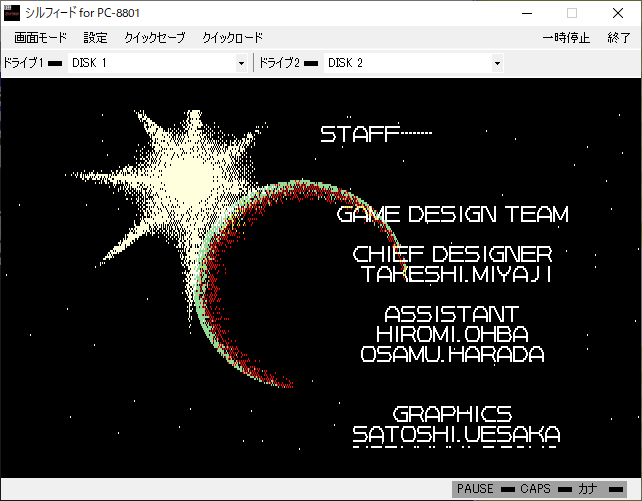Click the CHIEF DESIGNER credit line

point(452,254)
